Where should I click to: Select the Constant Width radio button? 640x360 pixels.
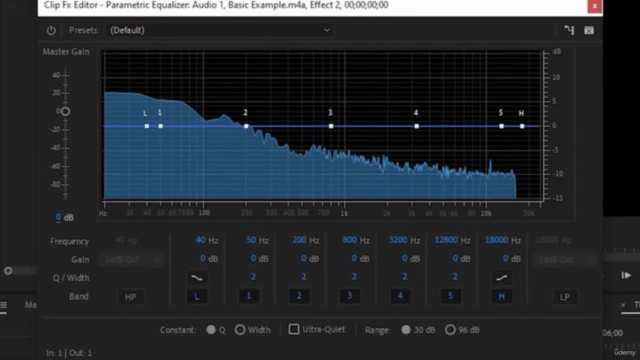[240, 330]
